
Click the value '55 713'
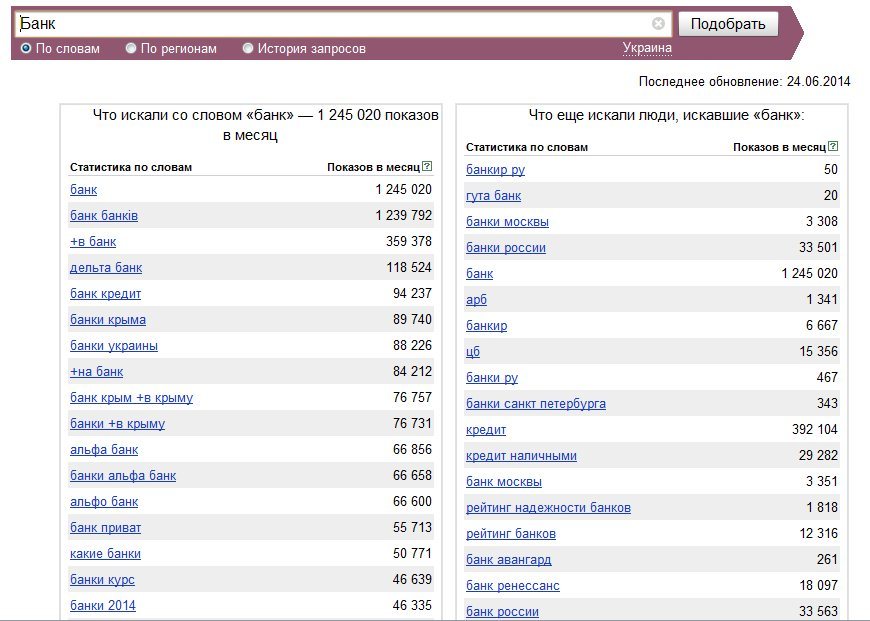pos(412,528)
